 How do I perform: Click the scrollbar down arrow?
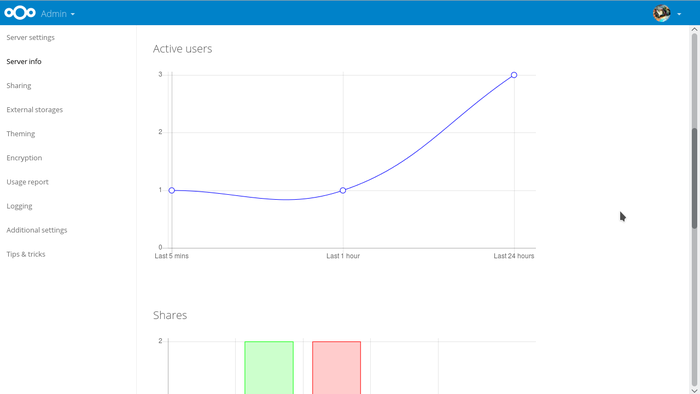(694, 390)
